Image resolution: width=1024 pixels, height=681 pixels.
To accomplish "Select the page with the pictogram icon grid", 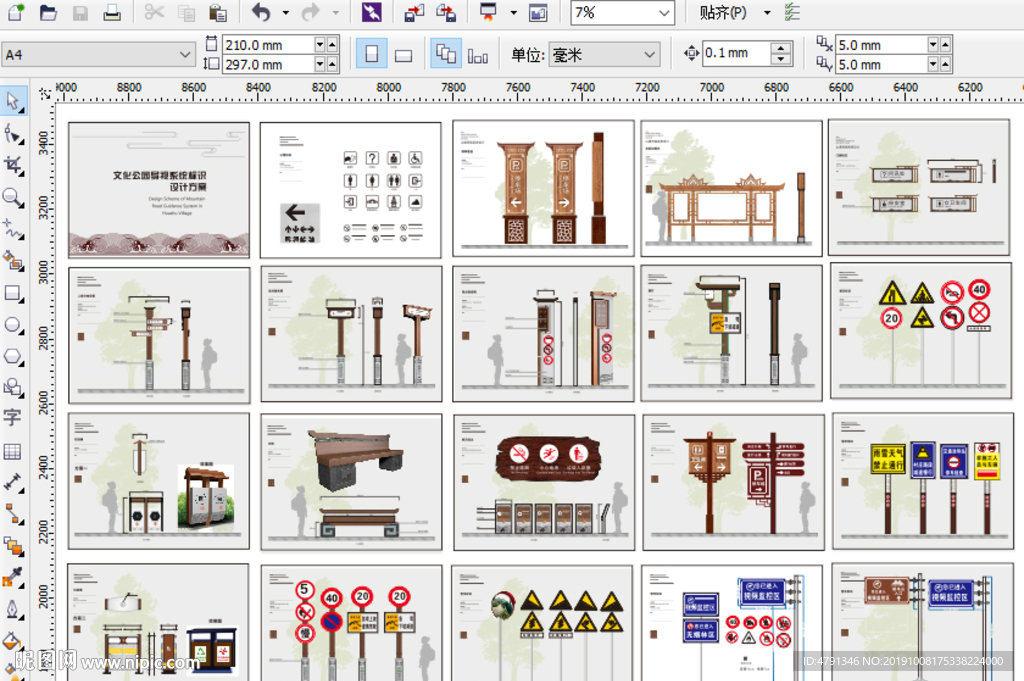I will [x=351, y=190].
